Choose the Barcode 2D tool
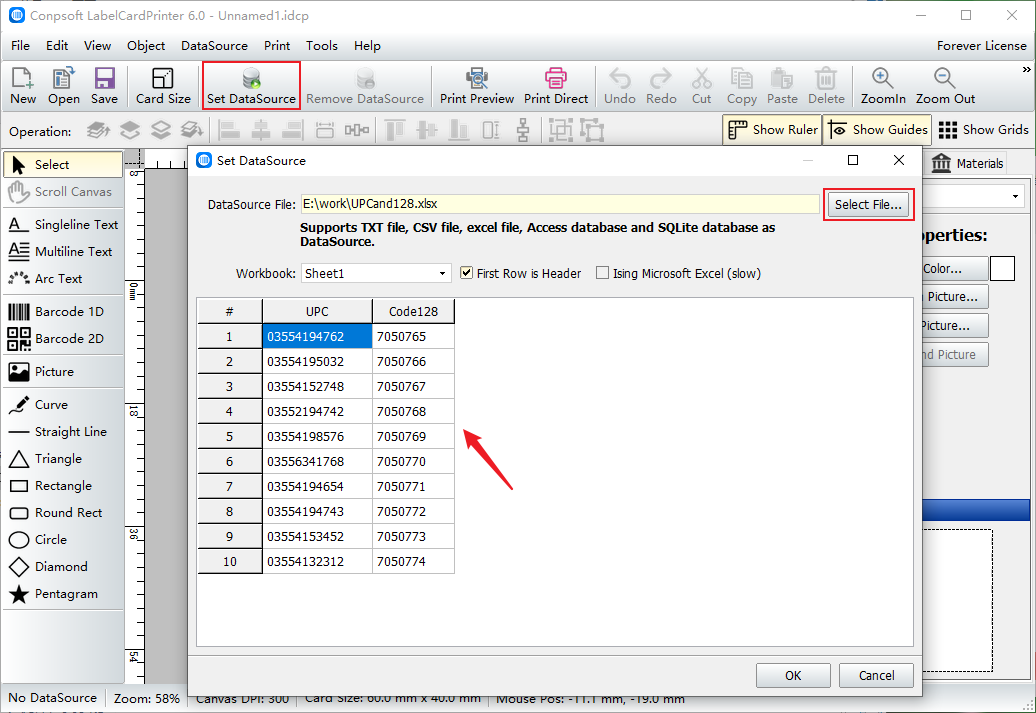The width and height of the screenshot is (1036, 713). pyautogui.click(x=63, y=338)
